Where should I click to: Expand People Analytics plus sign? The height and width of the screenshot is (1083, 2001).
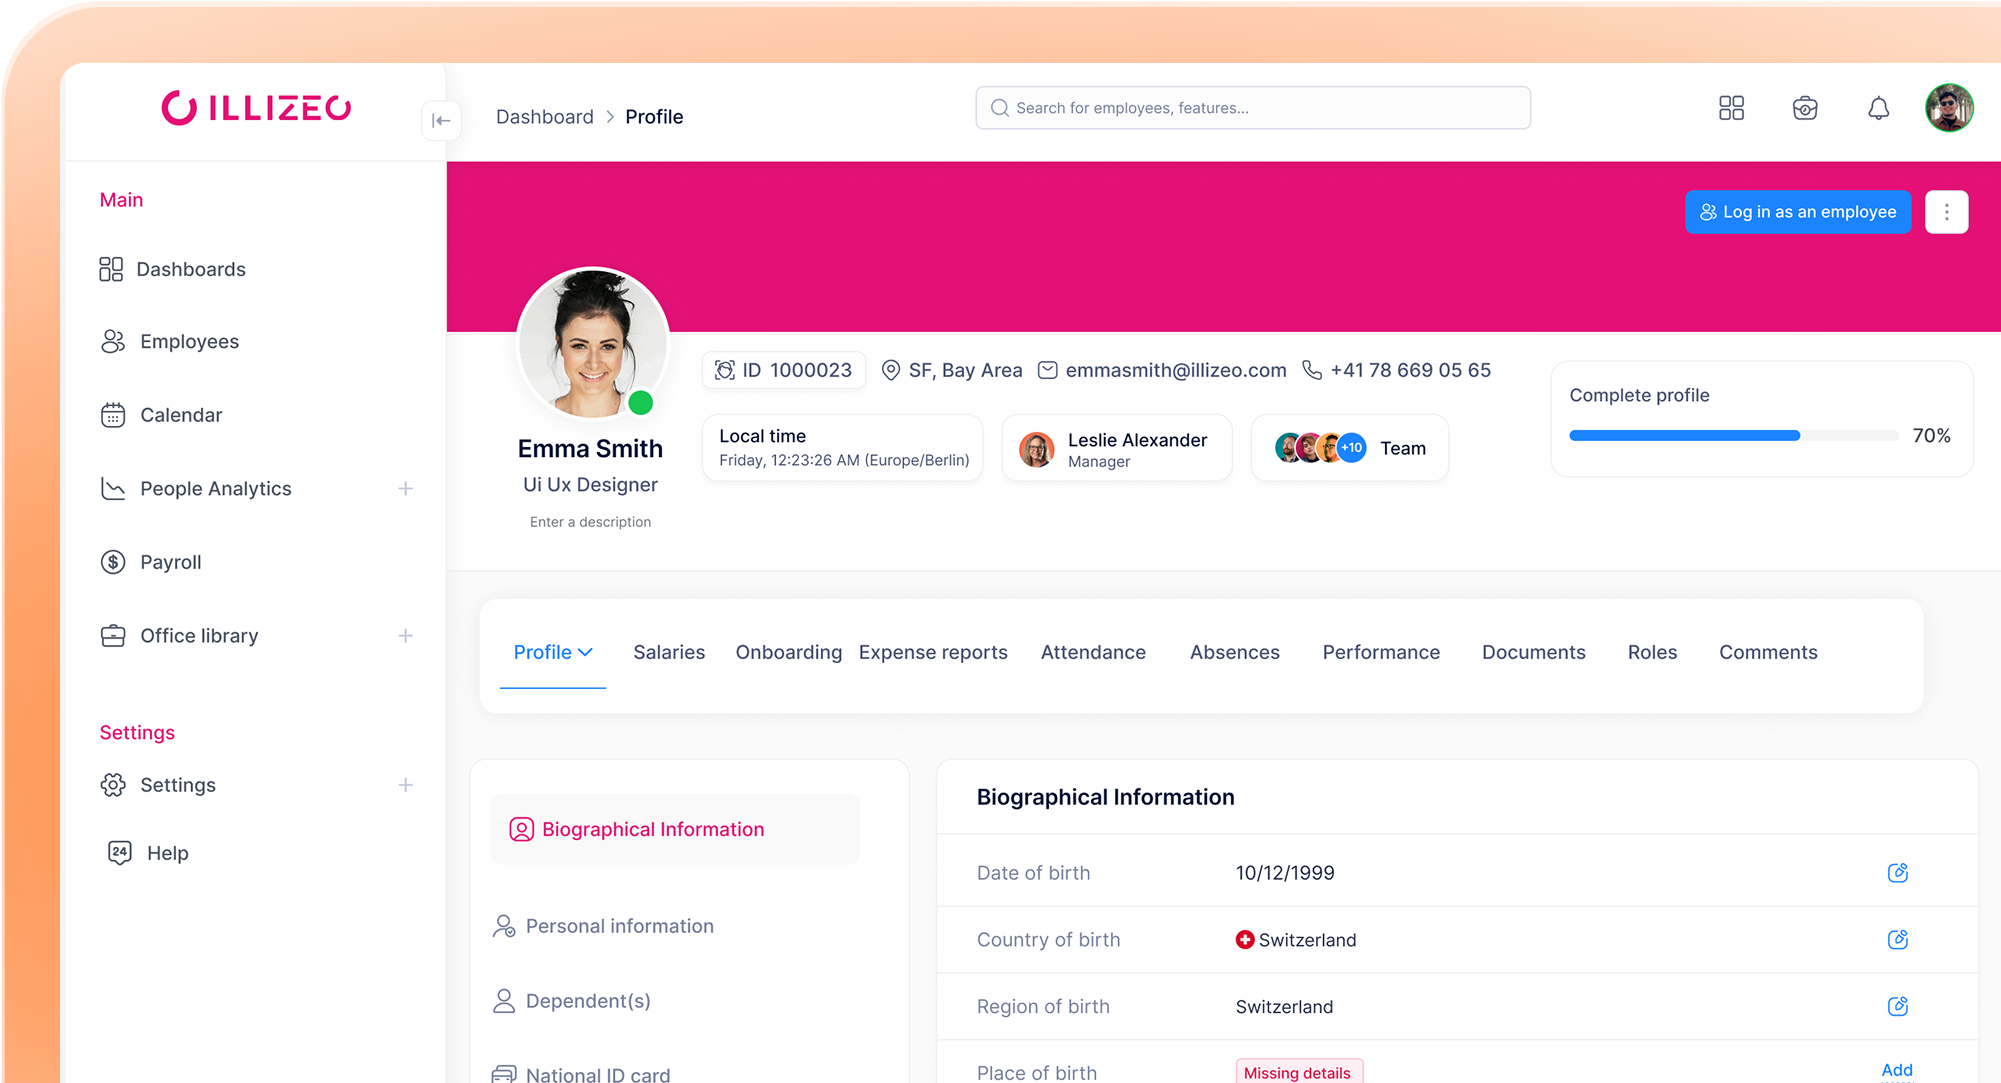[x=405, y=489]
